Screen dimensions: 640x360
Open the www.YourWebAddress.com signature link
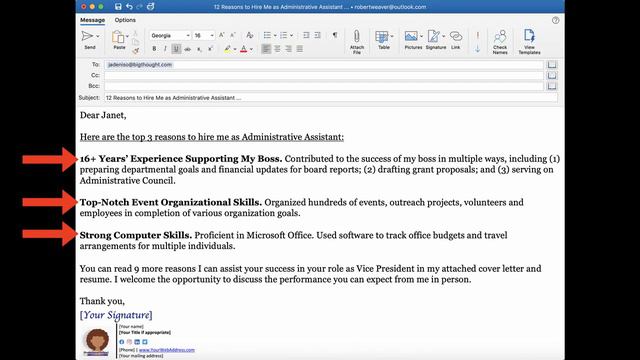pyautogui.click(x=167, y=350)
